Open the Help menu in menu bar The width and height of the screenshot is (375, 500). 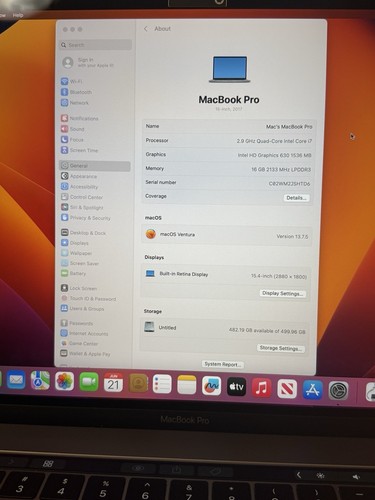18,15
